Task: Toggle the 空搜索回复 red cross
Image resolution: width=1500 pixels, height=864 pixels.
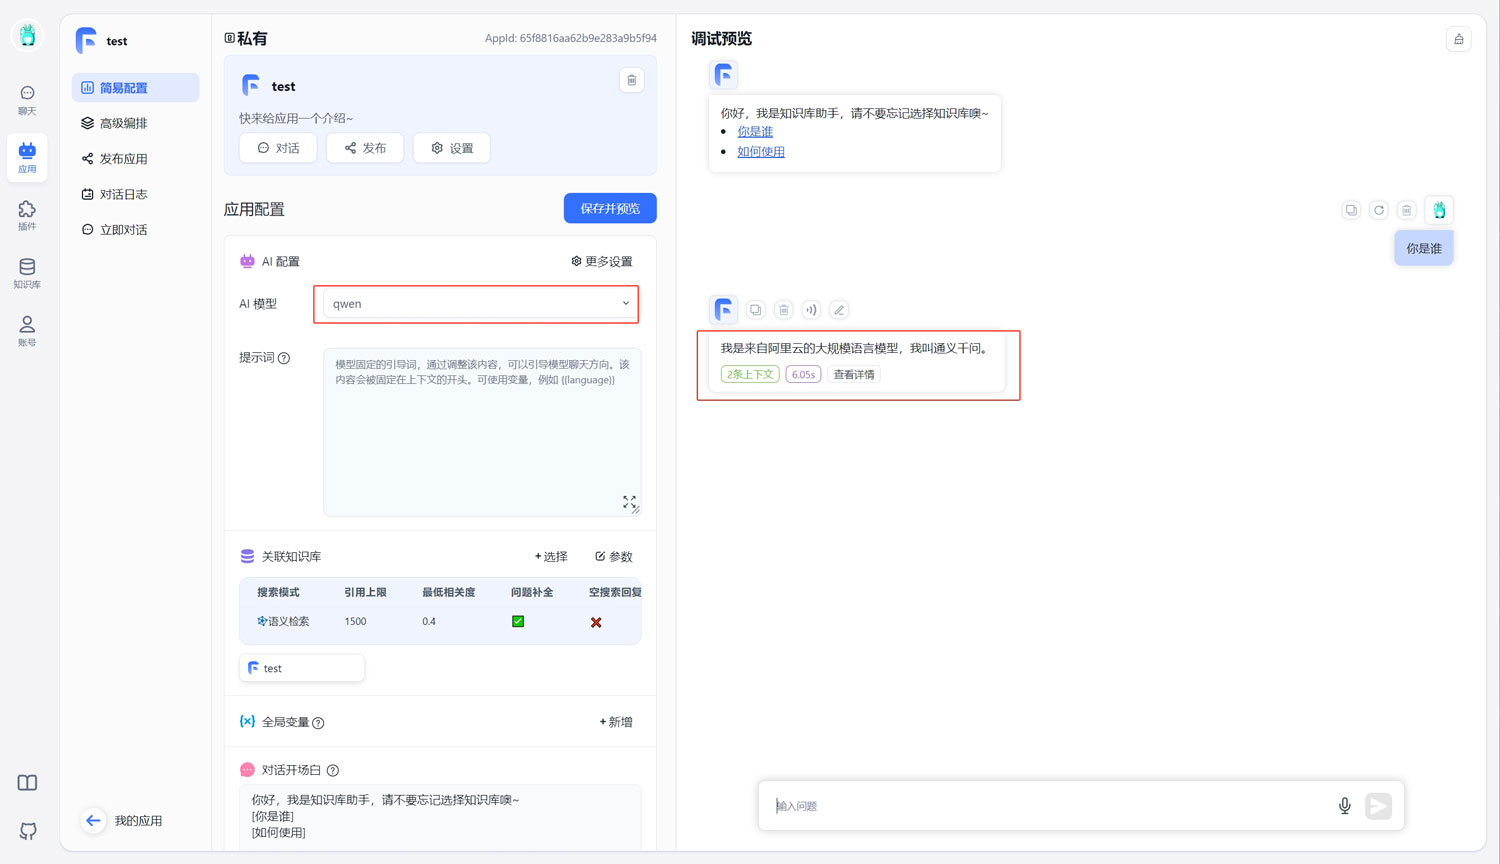Action: tap(596, 622)
